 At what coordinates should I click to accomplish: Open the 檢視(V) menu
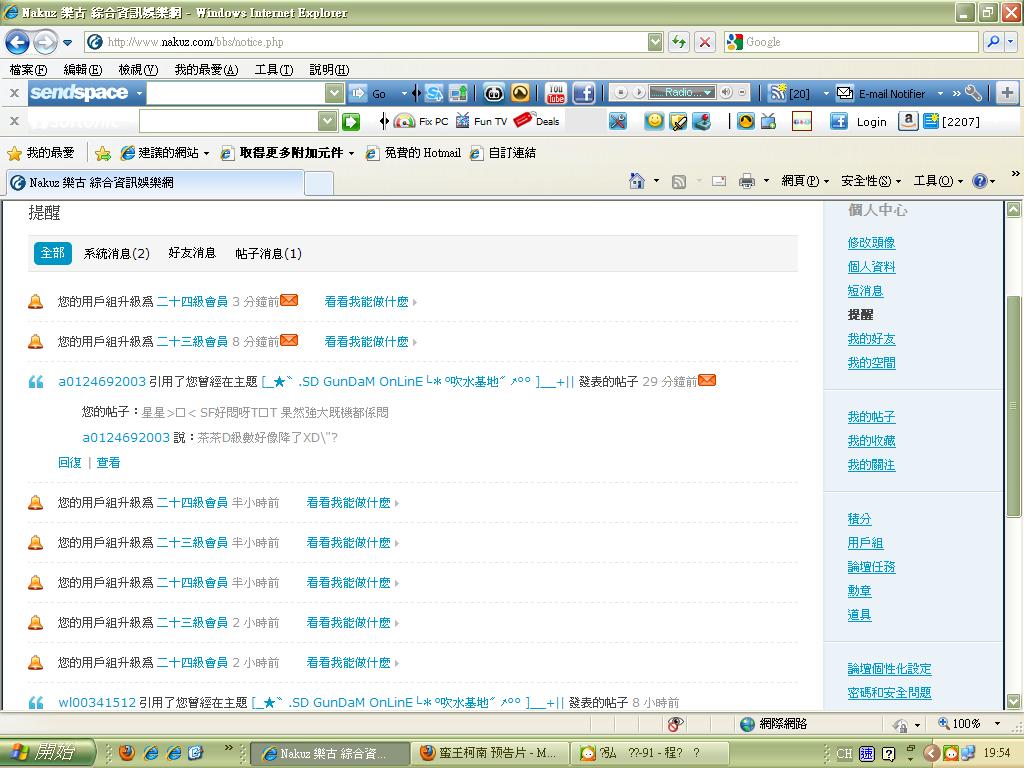point(138,69)
